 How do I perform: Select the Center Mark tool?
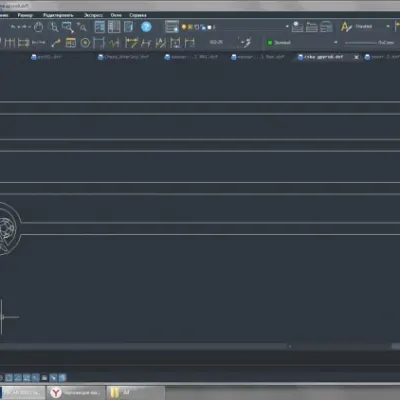[85, 43]
